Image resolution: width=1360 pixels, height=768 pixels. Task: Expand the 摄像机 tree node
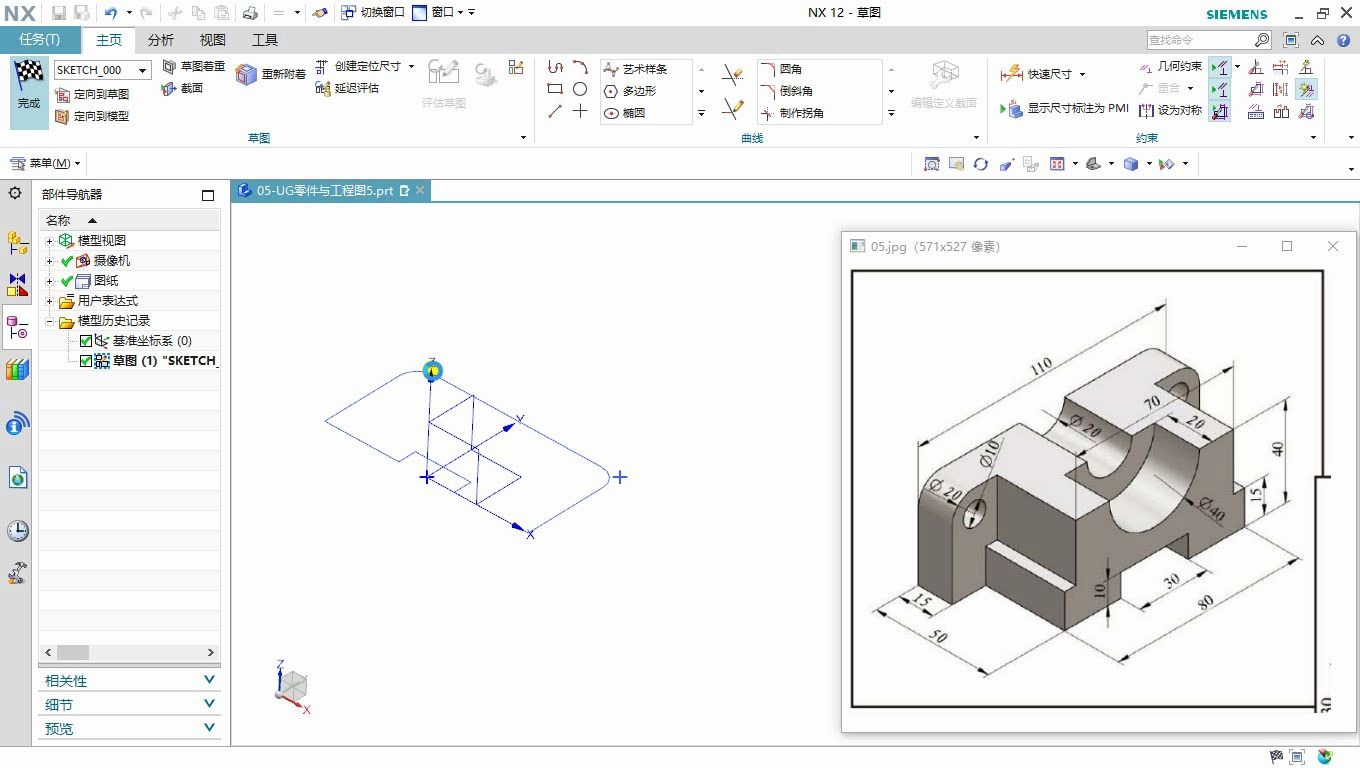pyautogui.click(x=49, y=261)
